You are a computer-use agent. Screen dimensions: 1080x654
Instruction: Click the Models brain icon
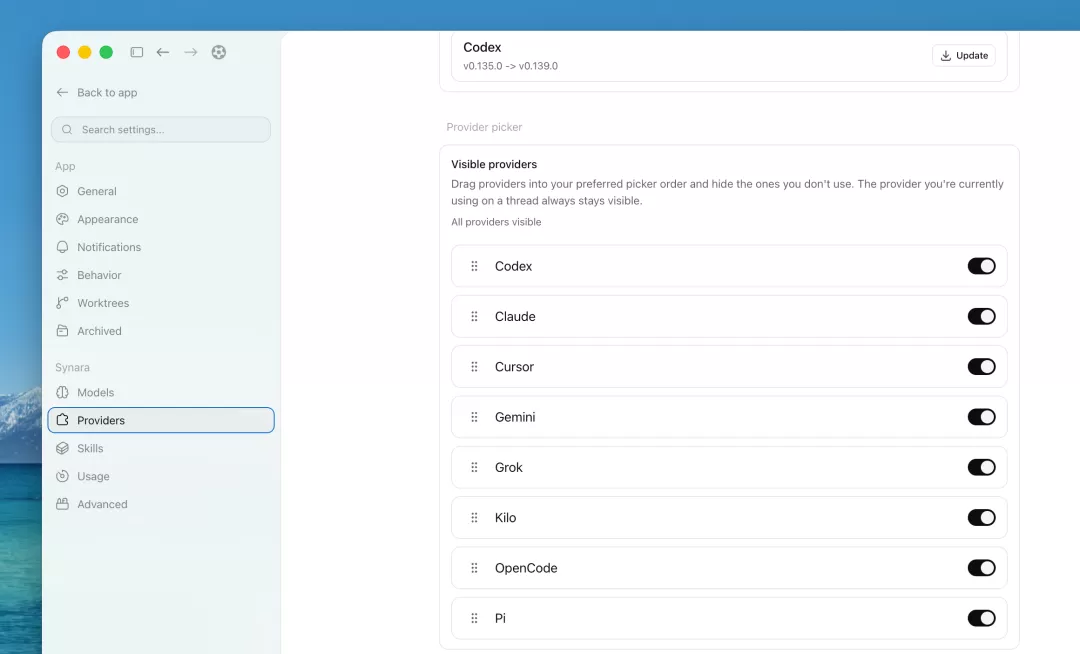tap(62, 392)
